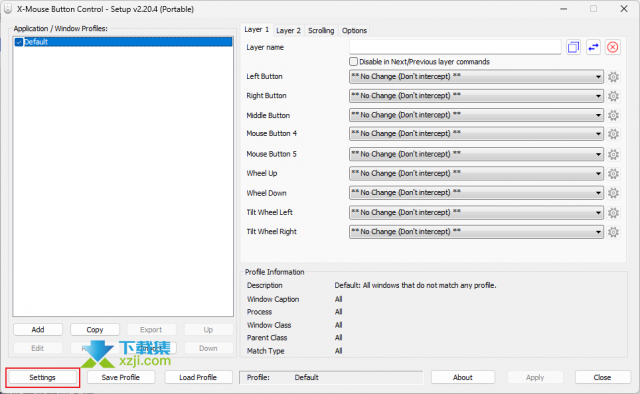The height and width of the screenshot is (394, 640).
Task: Click the swap layer arrows icon
Action: [x=593, y=47]
